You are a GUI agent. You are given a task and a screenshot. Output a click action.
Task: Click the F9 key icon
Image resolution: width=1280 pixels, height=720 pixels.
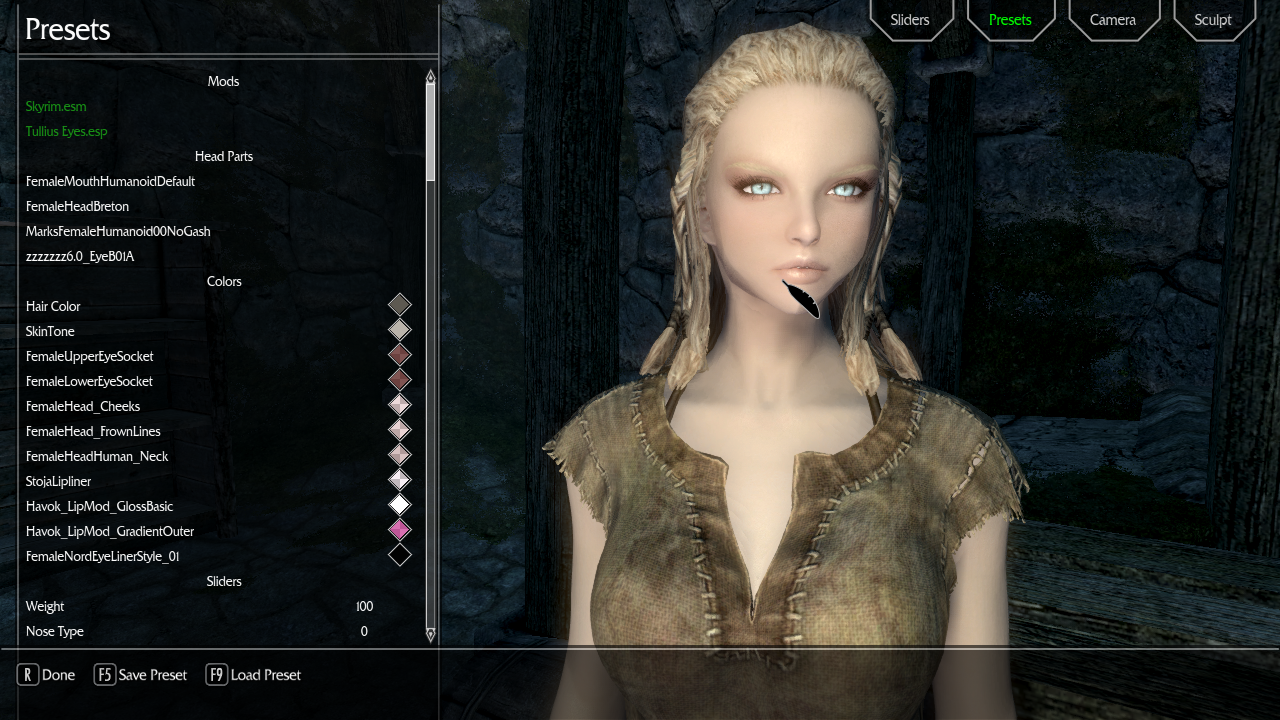[216, 675]
